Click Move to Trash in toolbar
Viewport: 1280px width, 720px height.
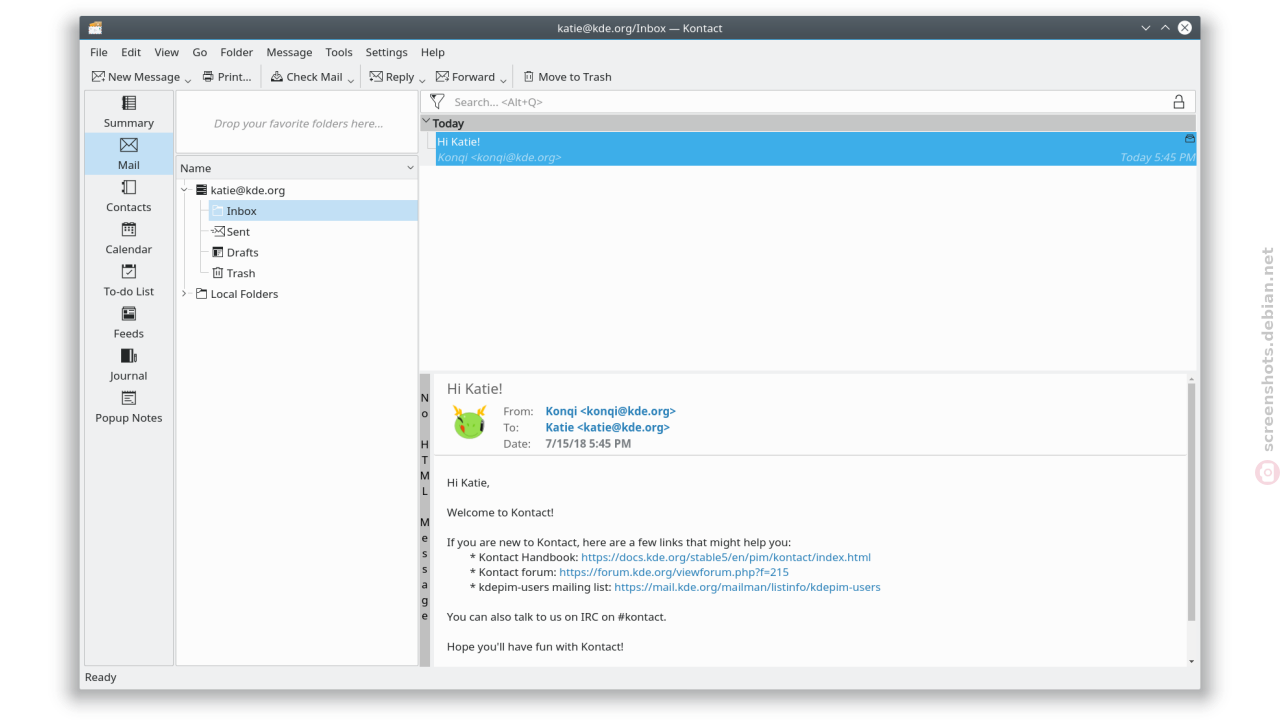(x=567, y=77)
